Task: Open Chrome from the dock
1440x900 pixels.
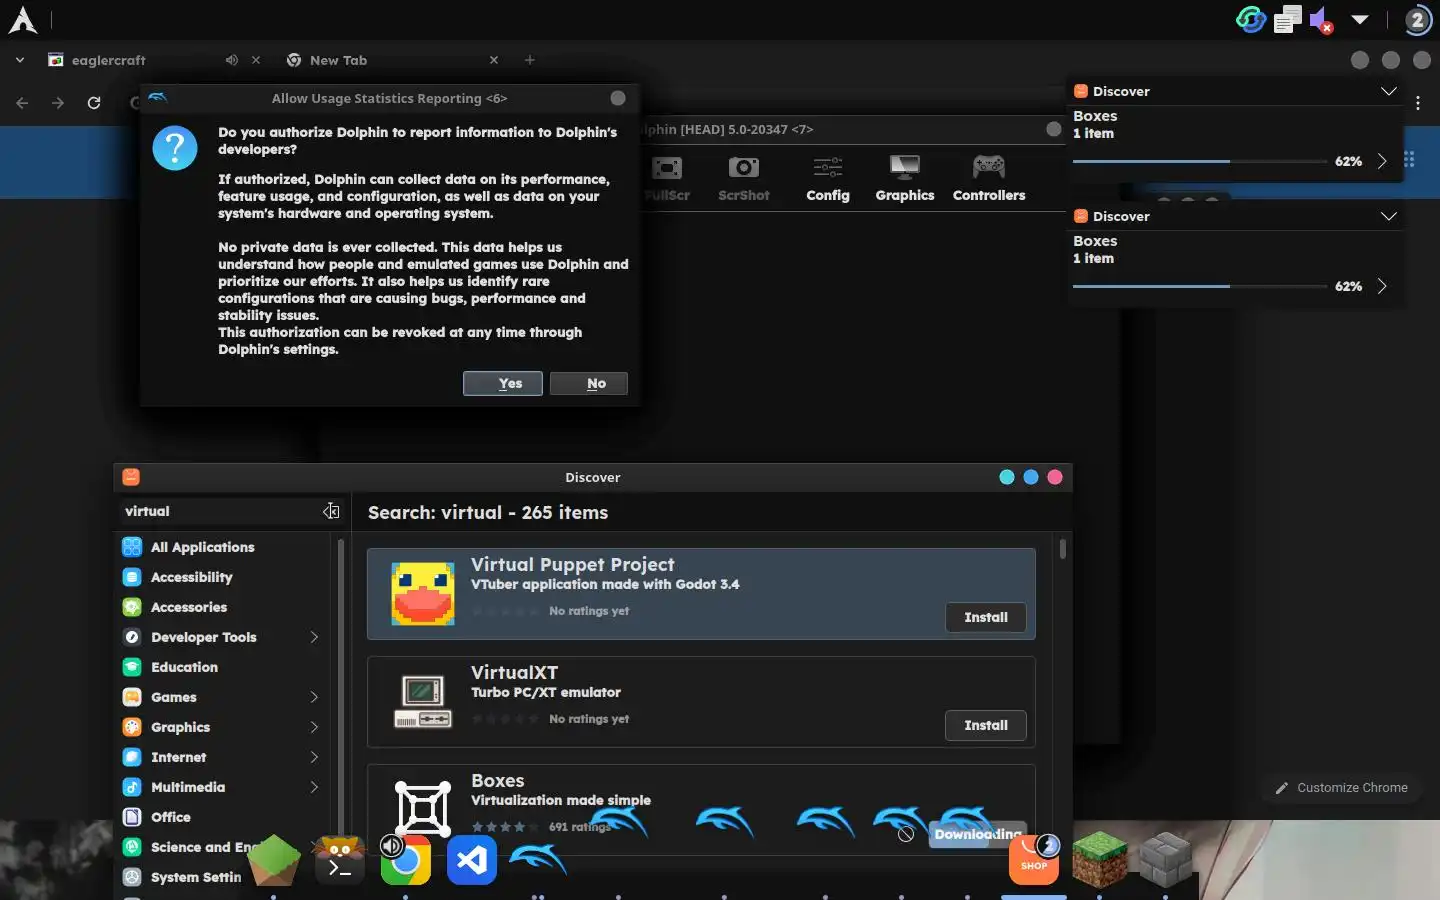Action: [405, 860]
